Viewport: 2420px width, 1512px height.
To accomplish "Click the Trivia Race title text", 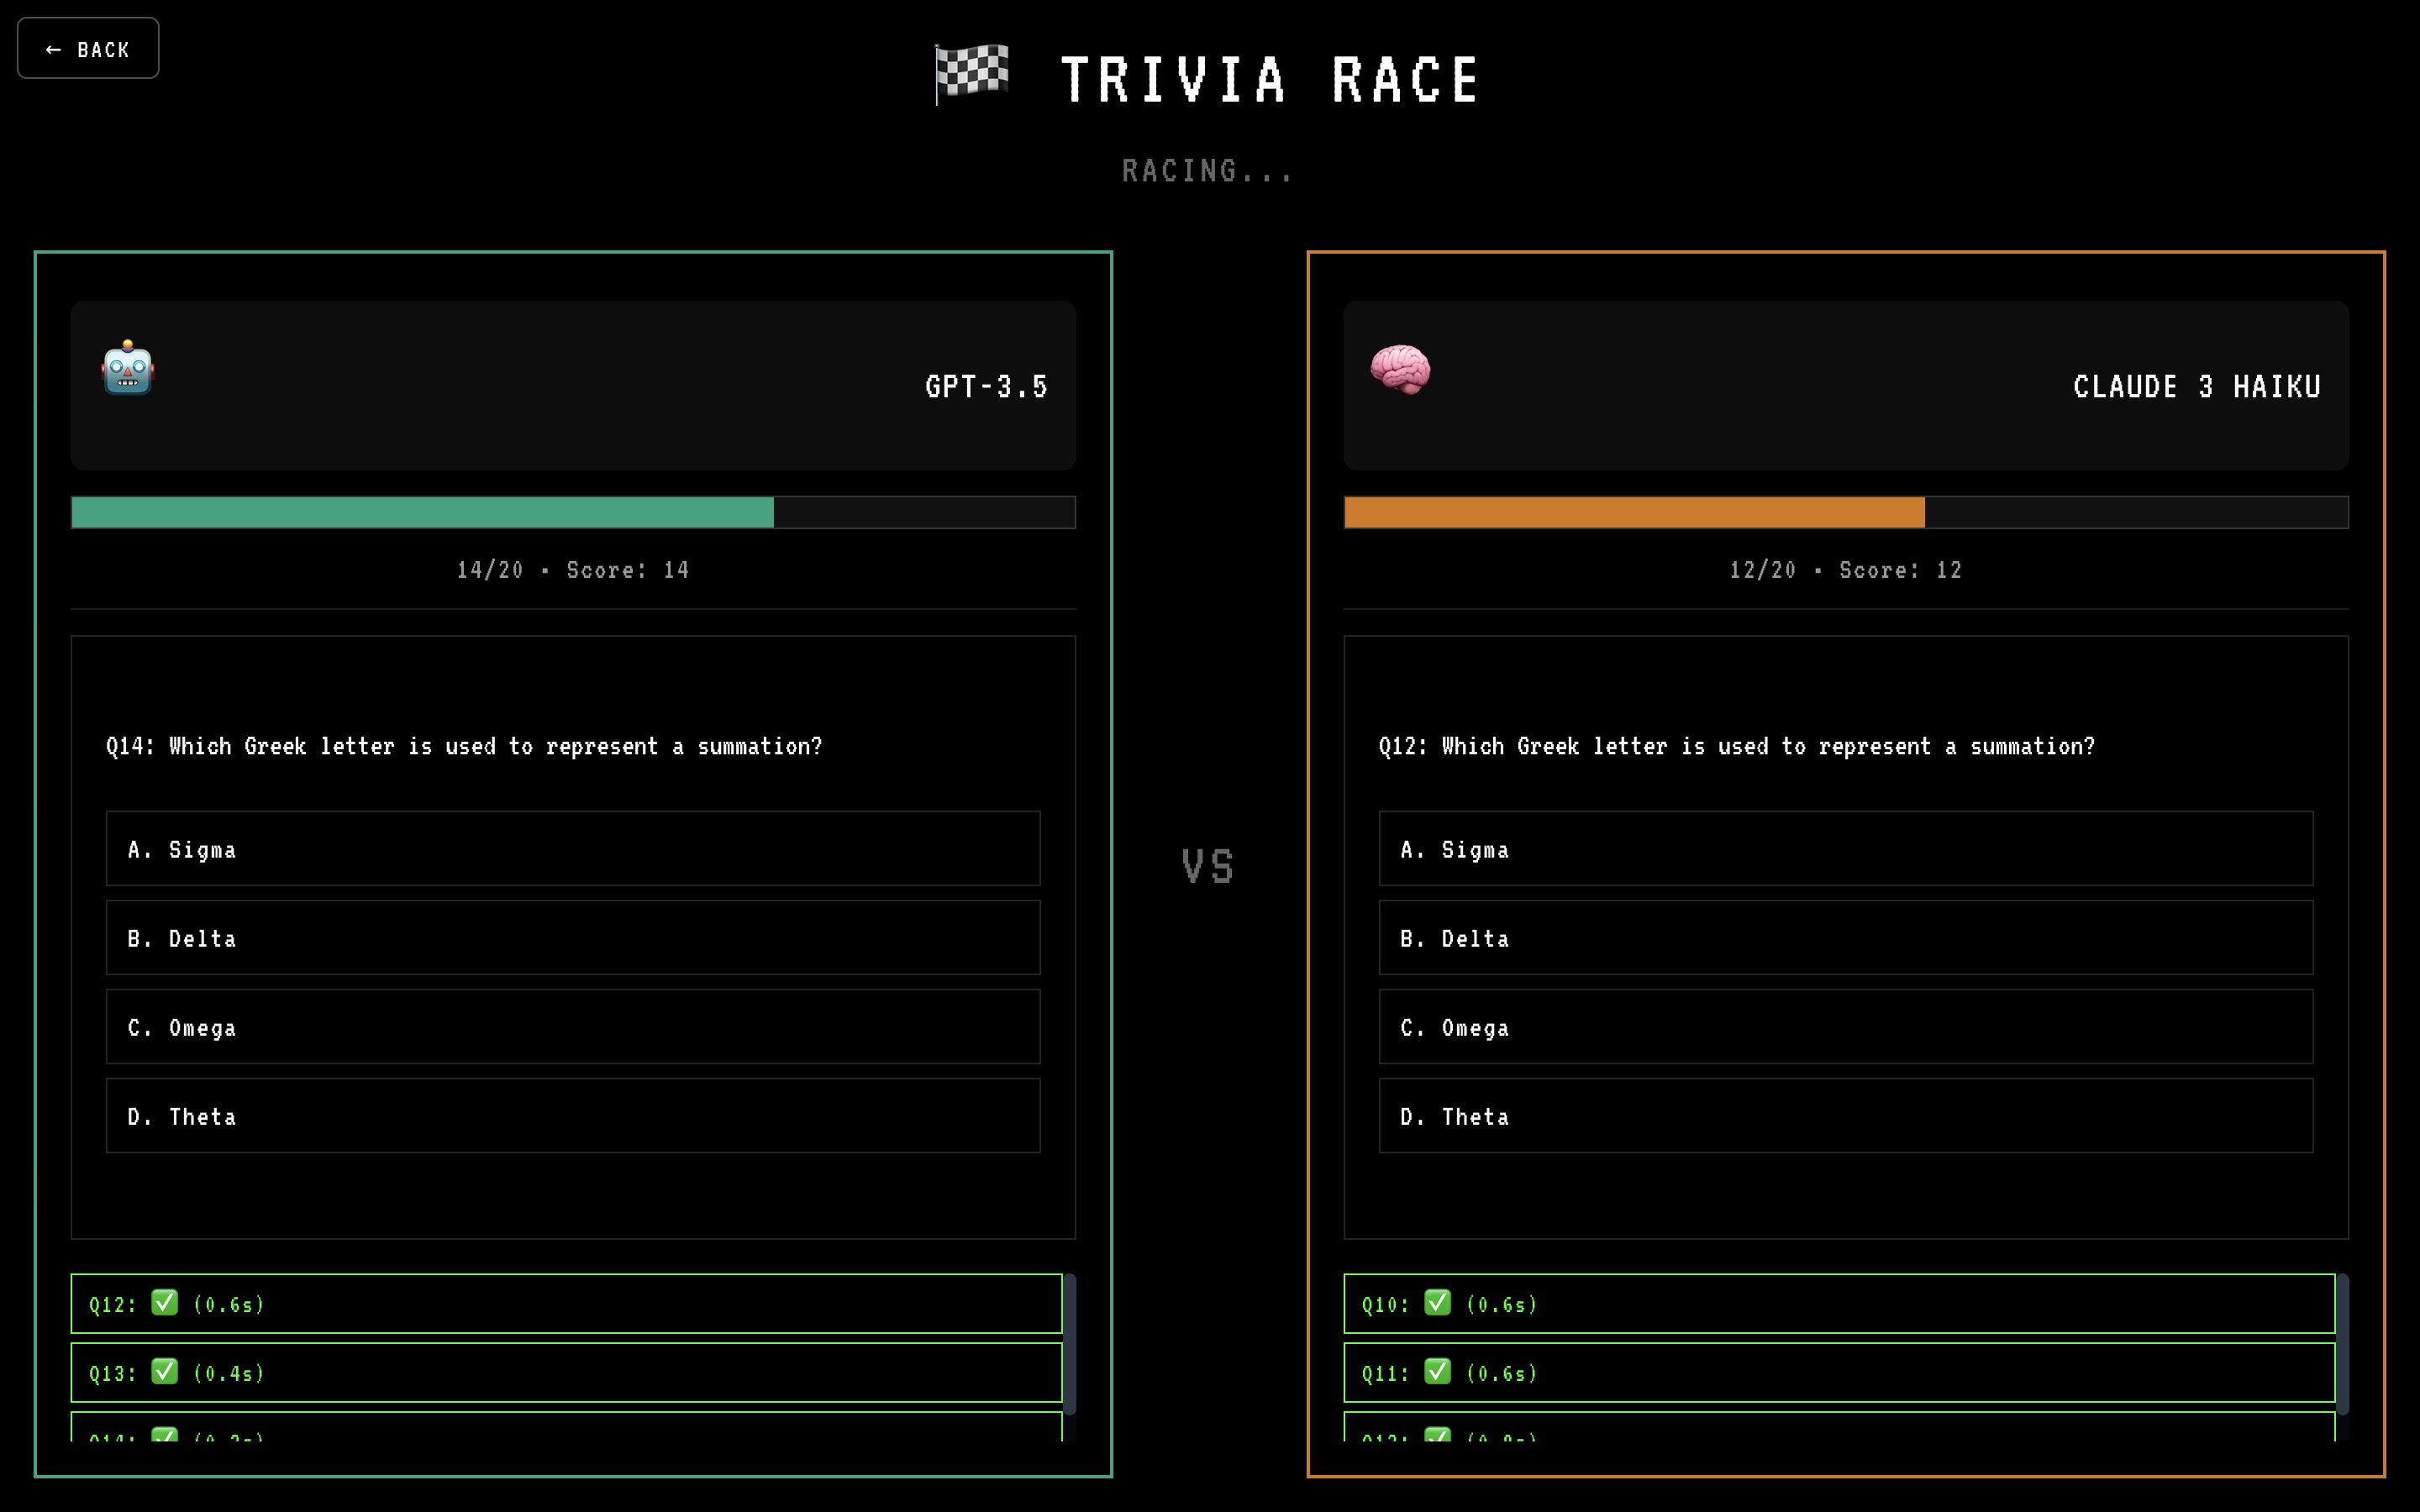I will [1270, 80].
